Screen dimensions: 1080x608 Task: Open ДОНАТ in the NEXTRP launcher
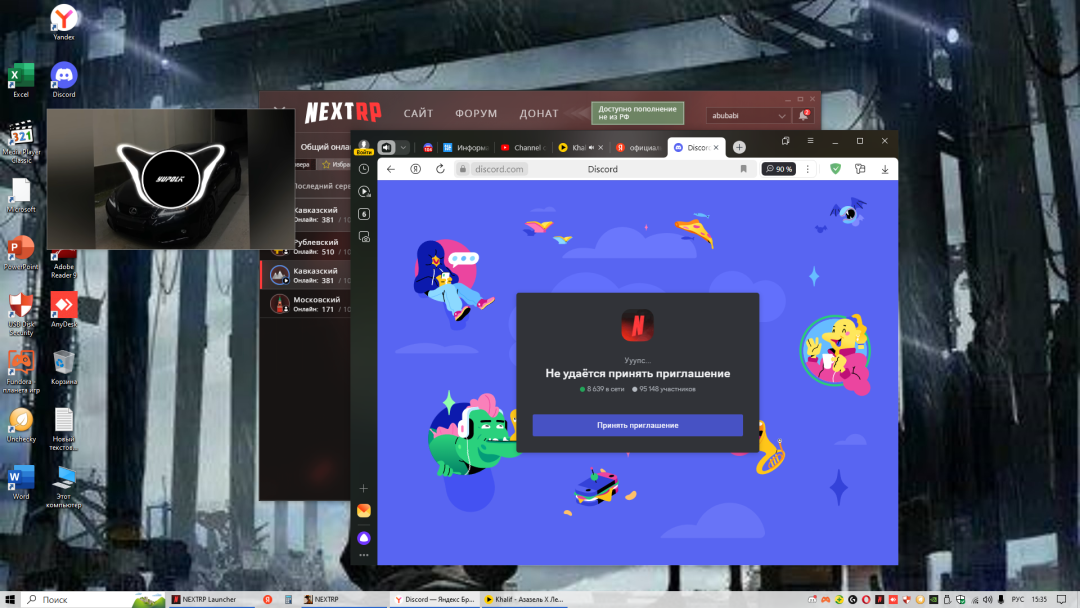[x=539, y=113]
